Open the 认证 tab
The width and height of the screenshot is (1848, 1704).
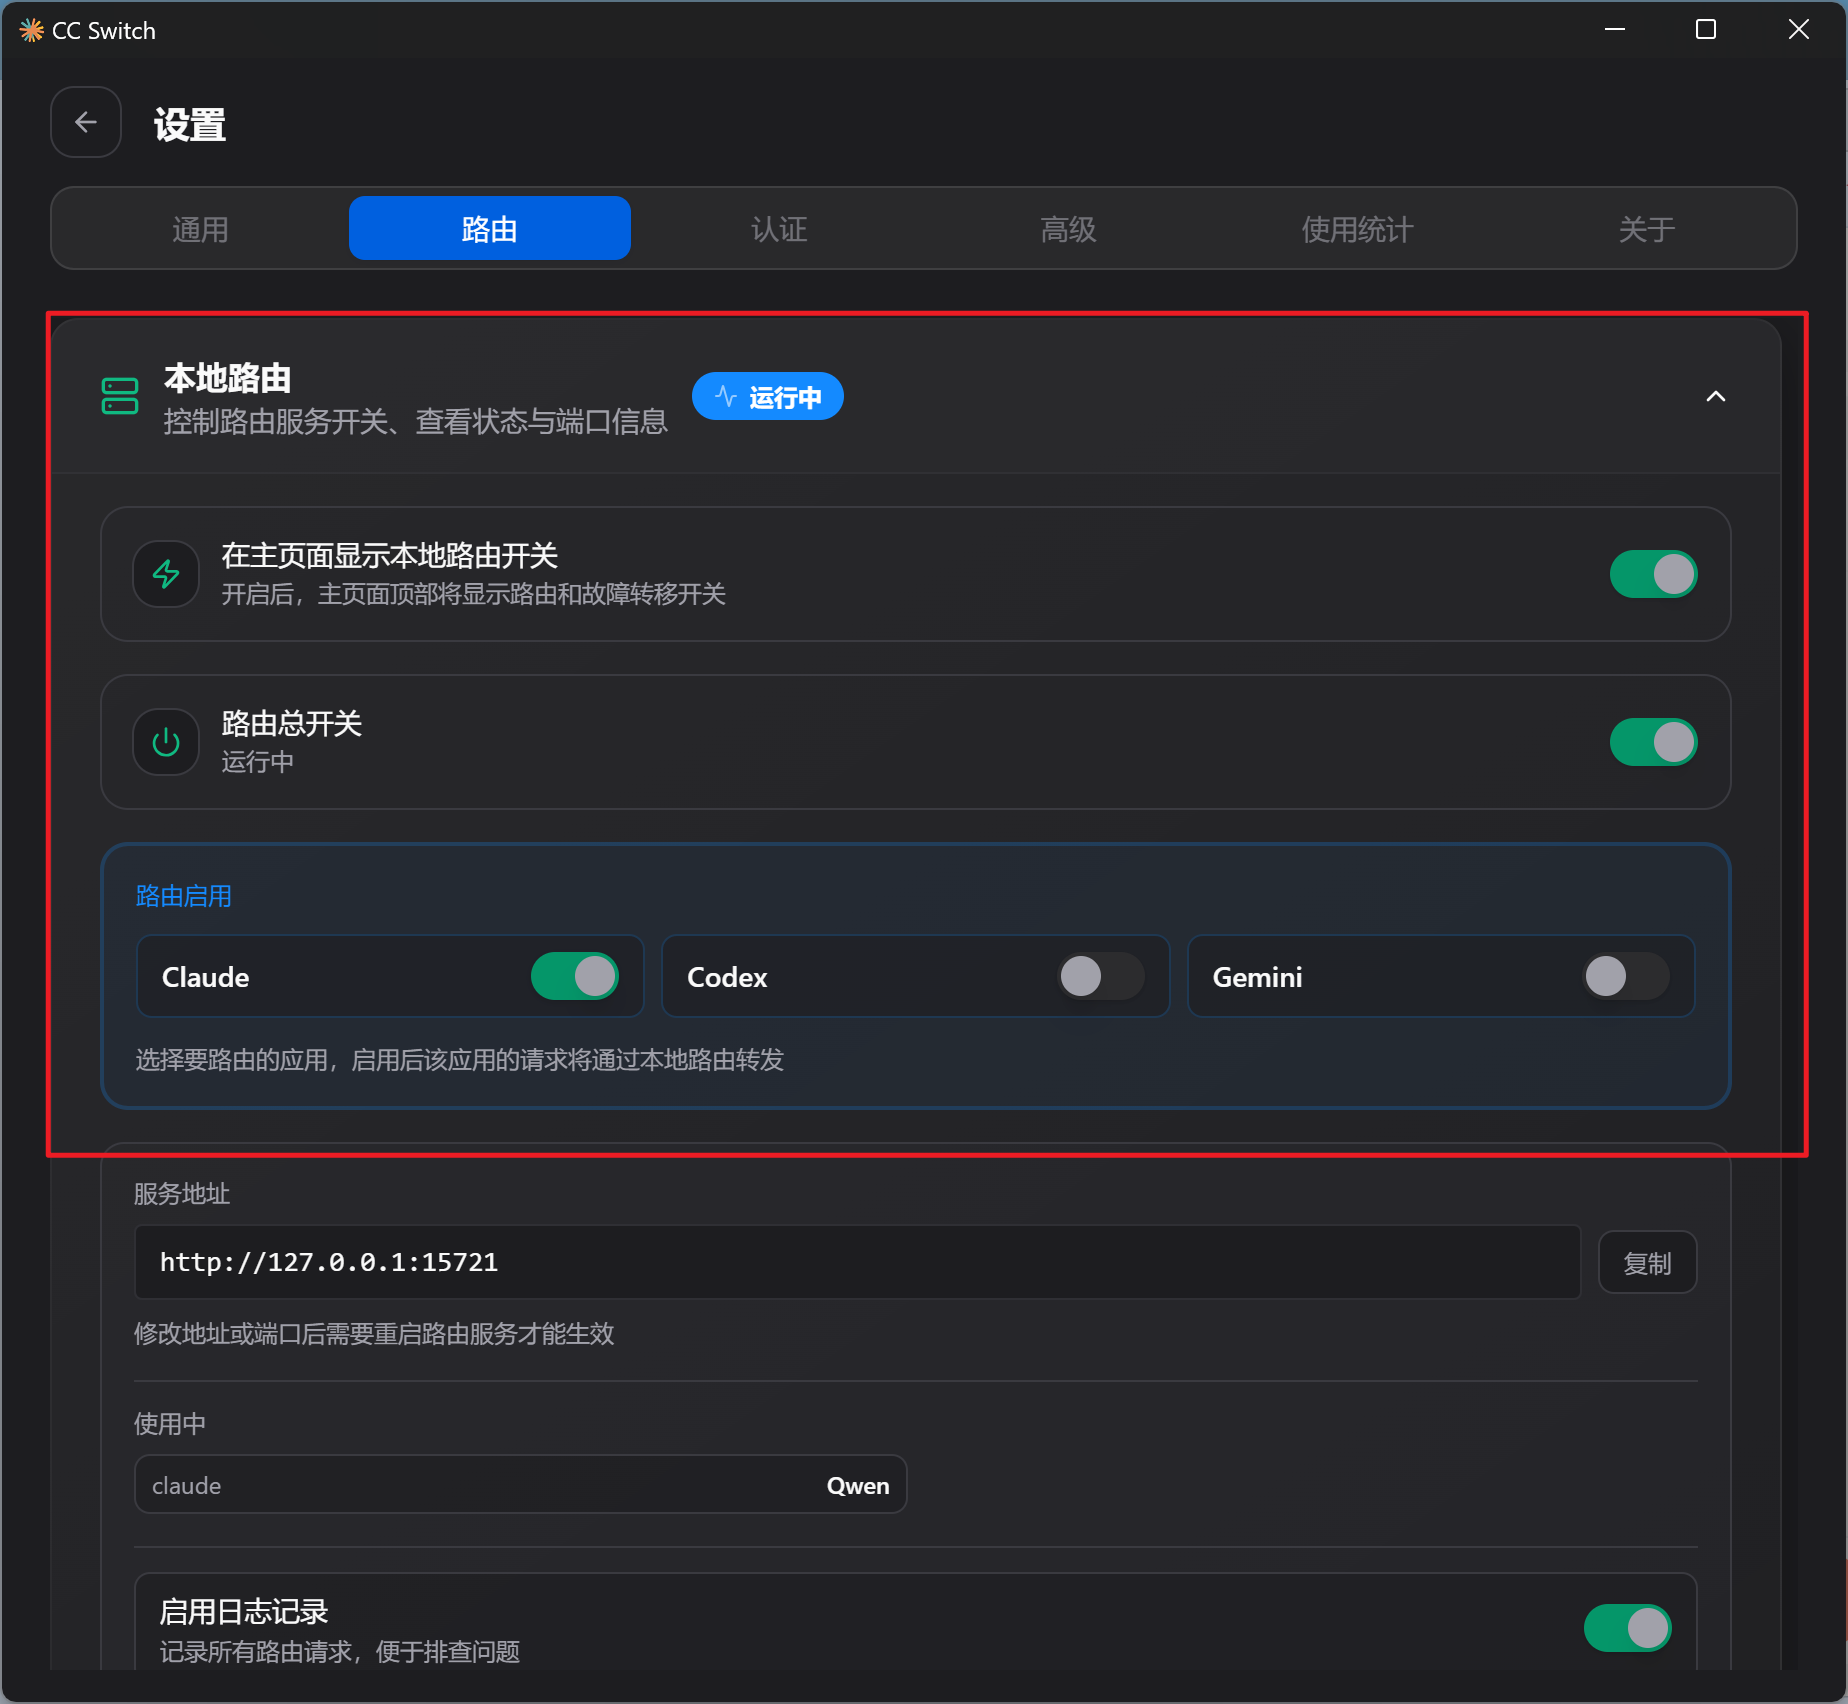(x=779, y=229)
